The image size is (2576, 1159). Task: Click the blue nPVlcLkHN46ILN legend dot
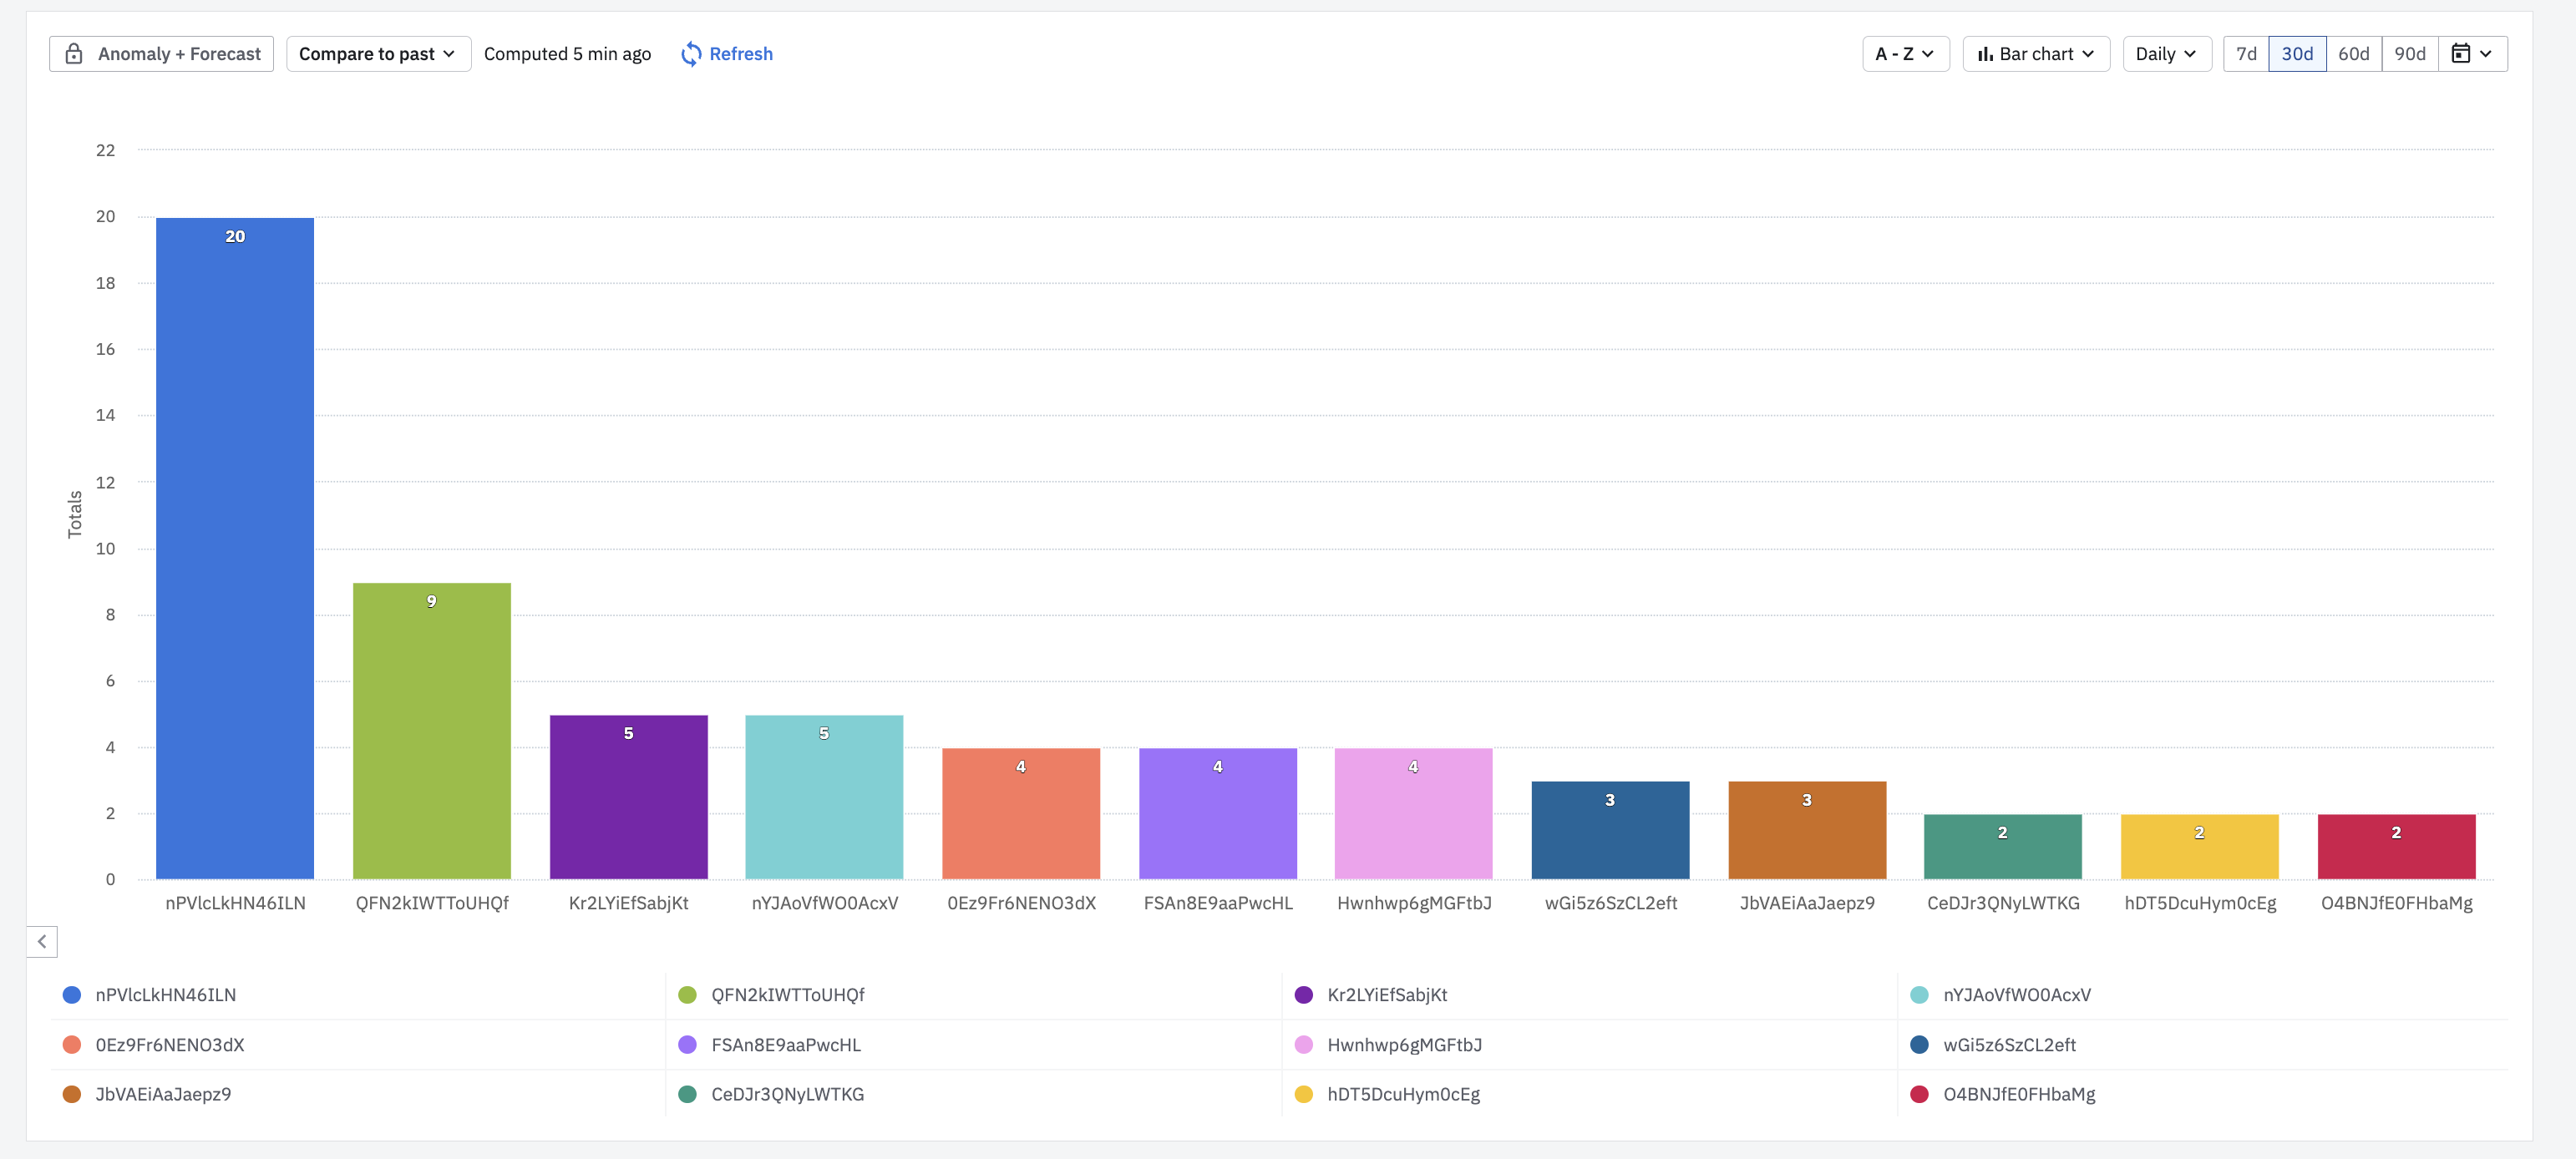[x=72, y=995]
